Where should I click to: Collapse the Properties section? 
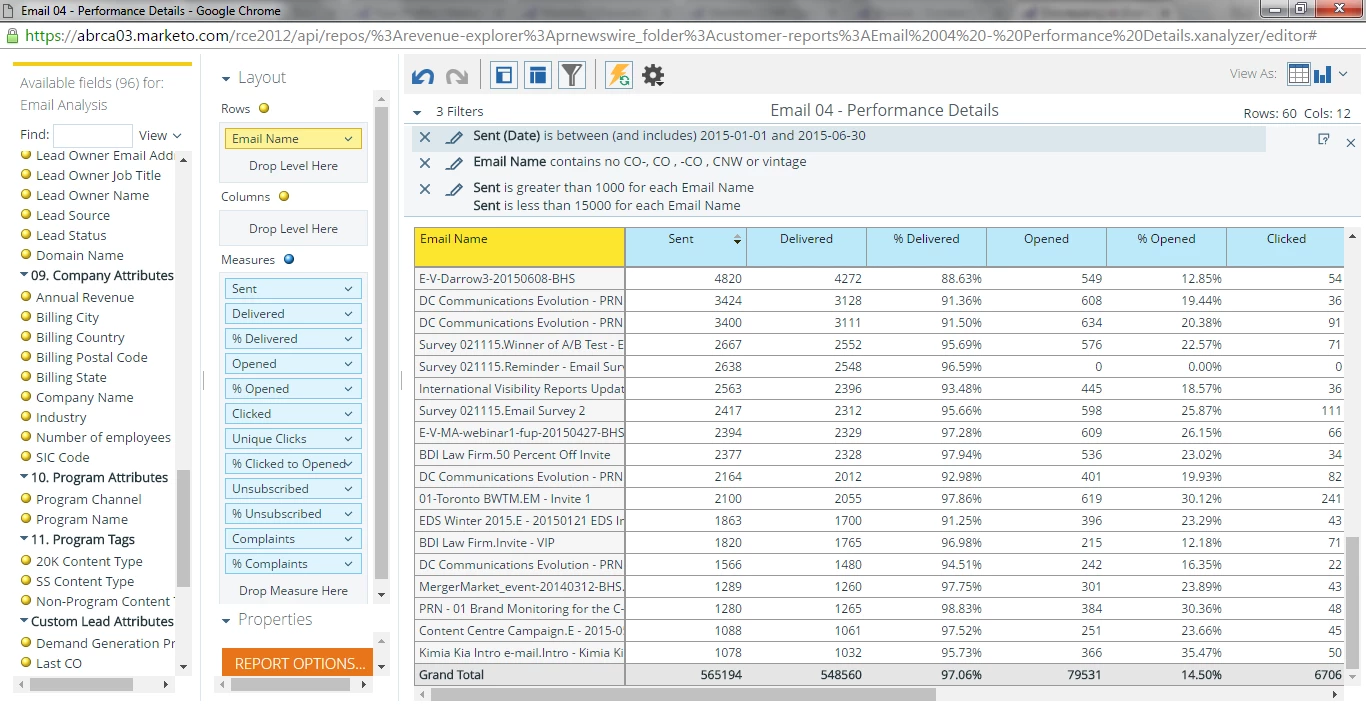coord(226,620)
